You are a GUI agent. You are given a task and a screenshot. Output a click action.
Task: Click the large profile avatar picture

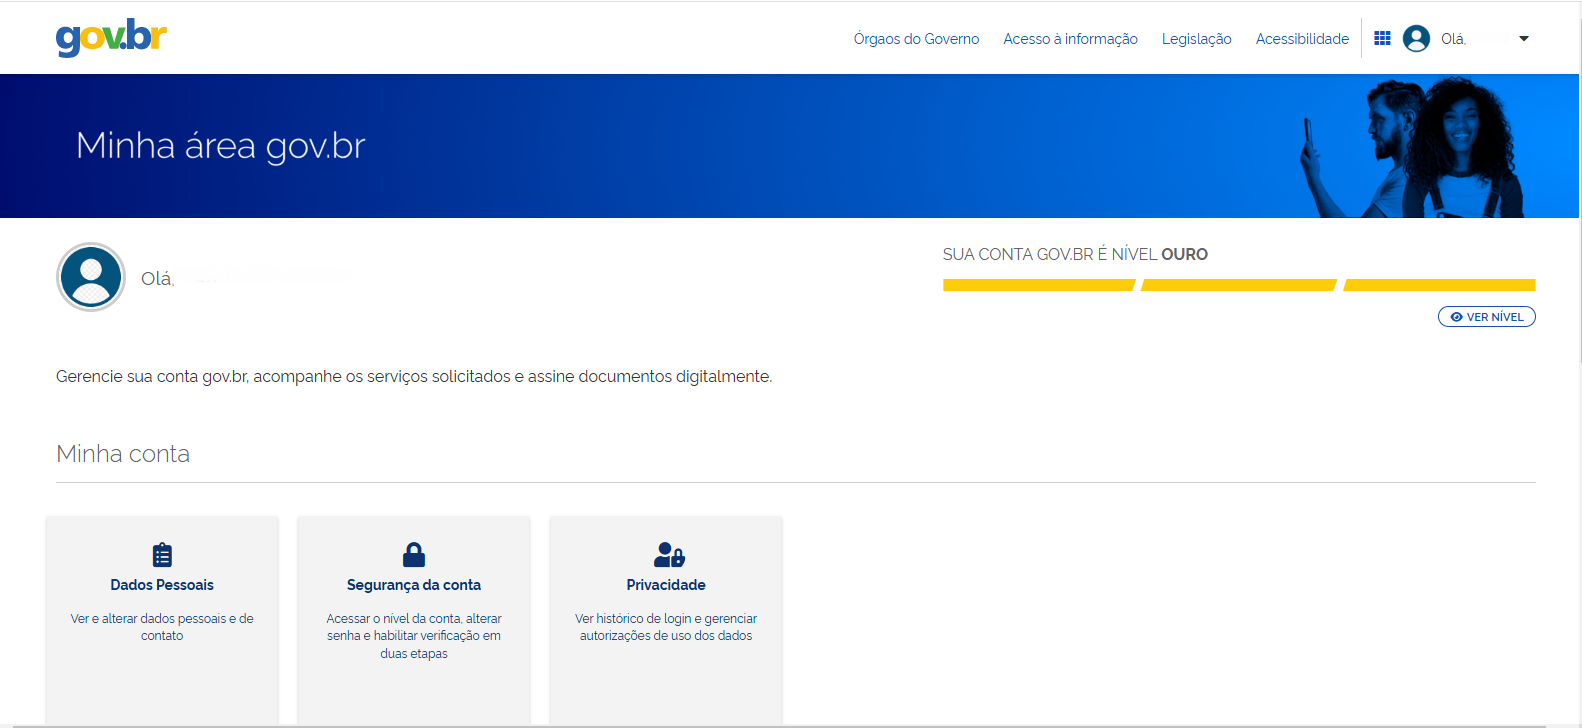pyautogui.click(x=91, y=277)
